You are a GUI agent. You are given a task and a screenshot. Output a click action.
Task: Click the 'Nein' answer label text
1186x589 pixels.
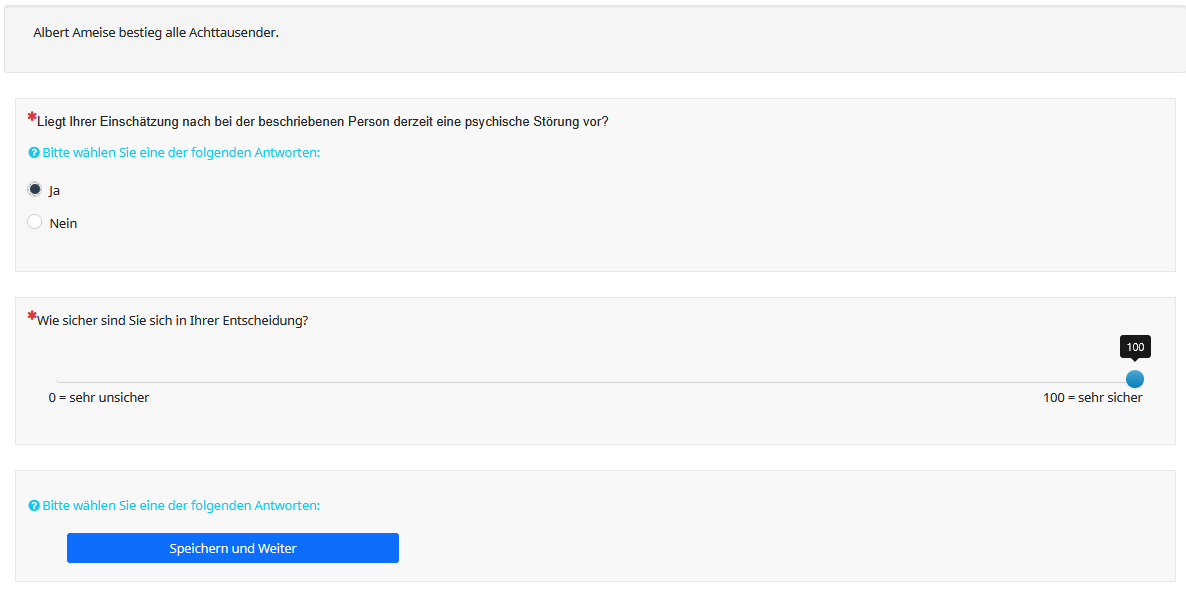[63, 224]
